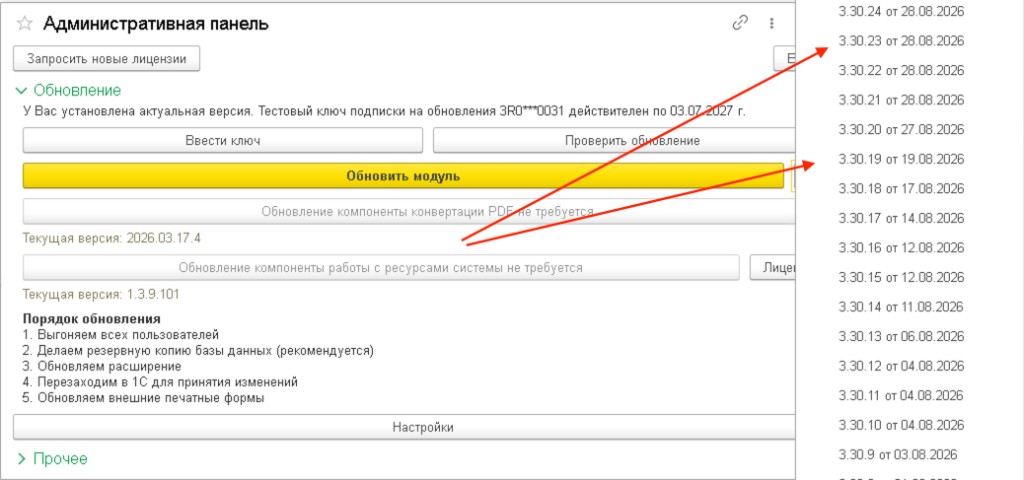Select version 3.30.20 от 27.08.2026

(901, 129)
